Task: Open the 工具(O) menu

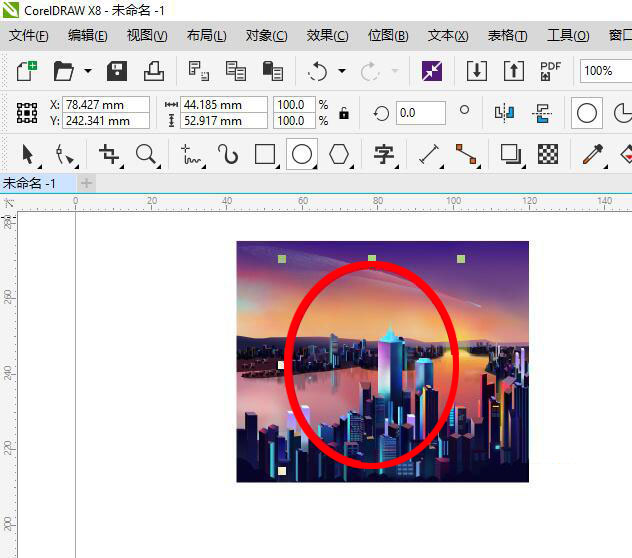Action: click(x=568, y=35)
